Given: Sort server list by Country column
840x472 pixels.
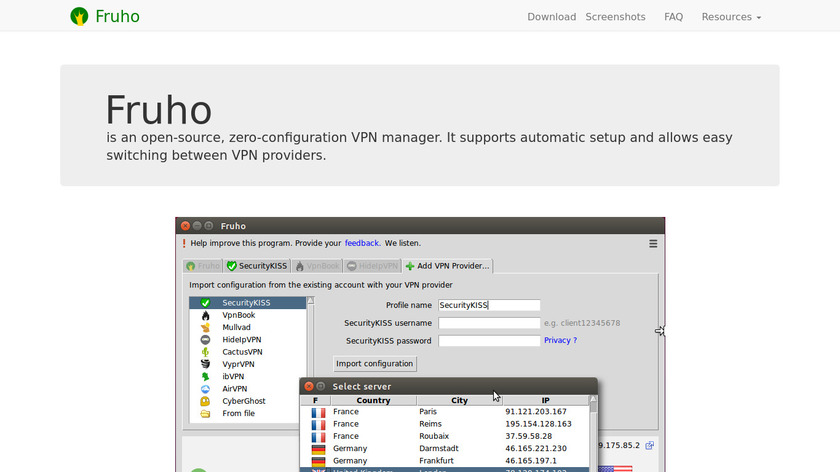Looking at the screenshot, I should [x=373, y=400].
